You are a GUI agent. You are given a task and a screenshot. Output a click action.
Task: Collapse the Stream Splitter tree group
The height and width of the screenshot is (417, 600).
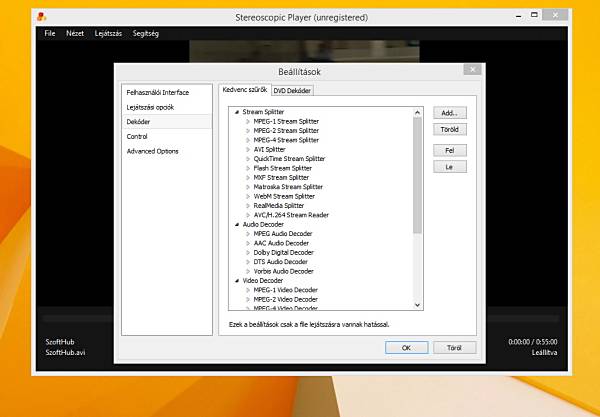pyautogui.click(x=237, y=112)
